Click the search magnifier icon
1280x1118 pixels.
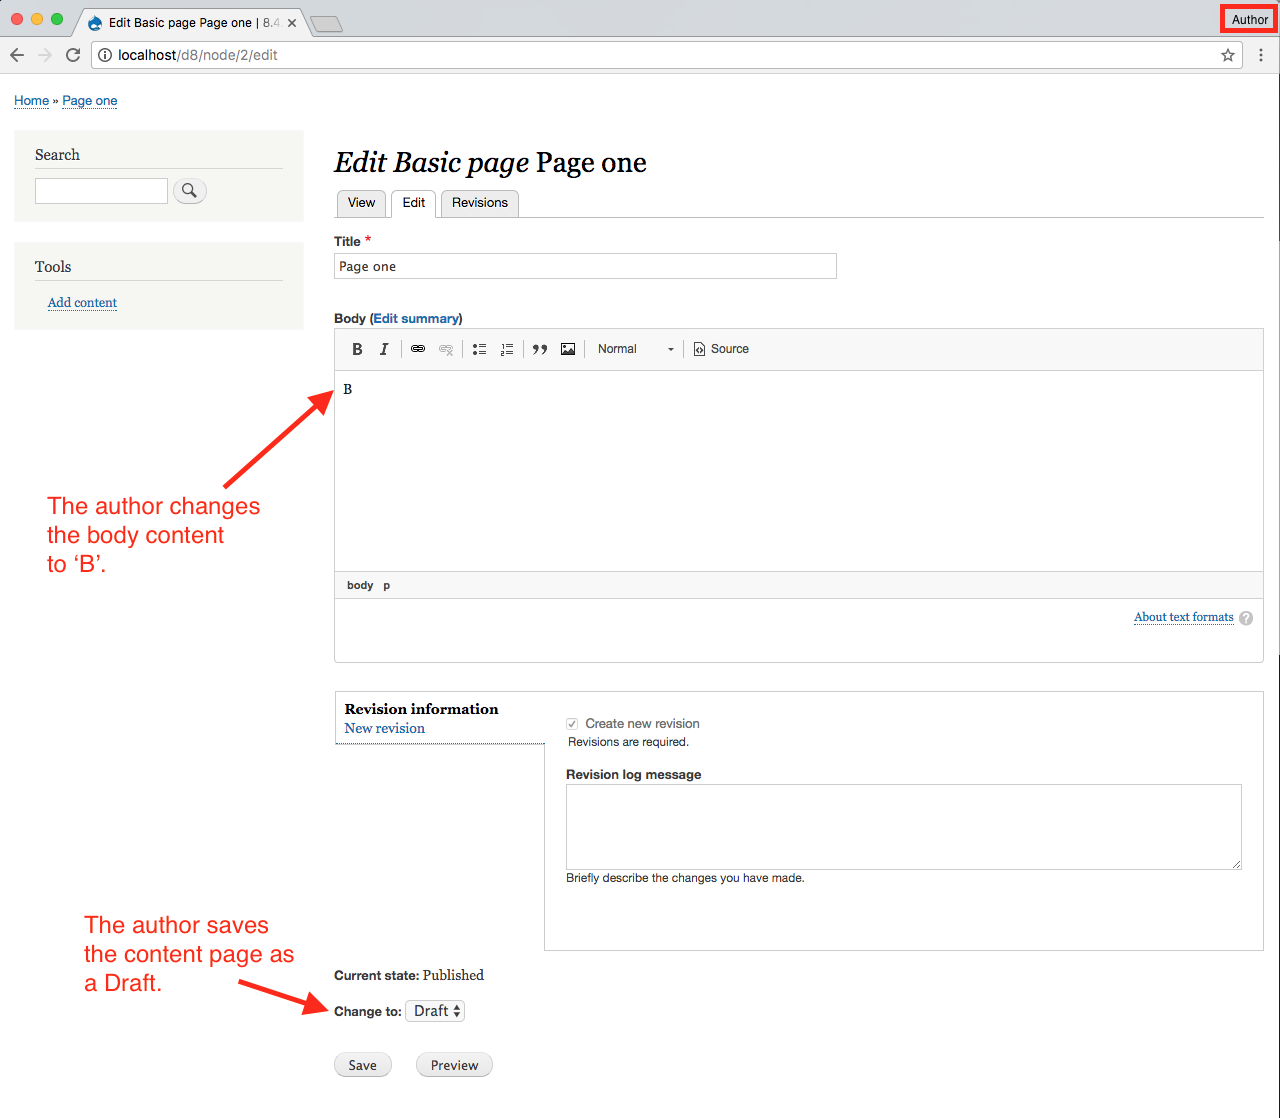point(189,190)
